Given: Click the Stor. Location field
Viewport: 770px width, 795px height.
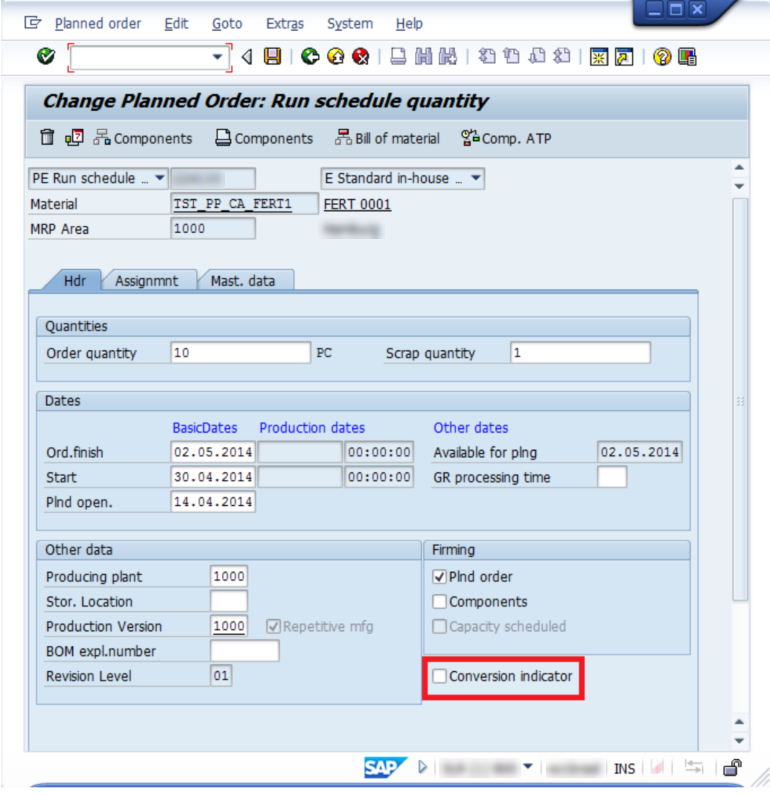Looking at the screenshot, I should (229, 601).
